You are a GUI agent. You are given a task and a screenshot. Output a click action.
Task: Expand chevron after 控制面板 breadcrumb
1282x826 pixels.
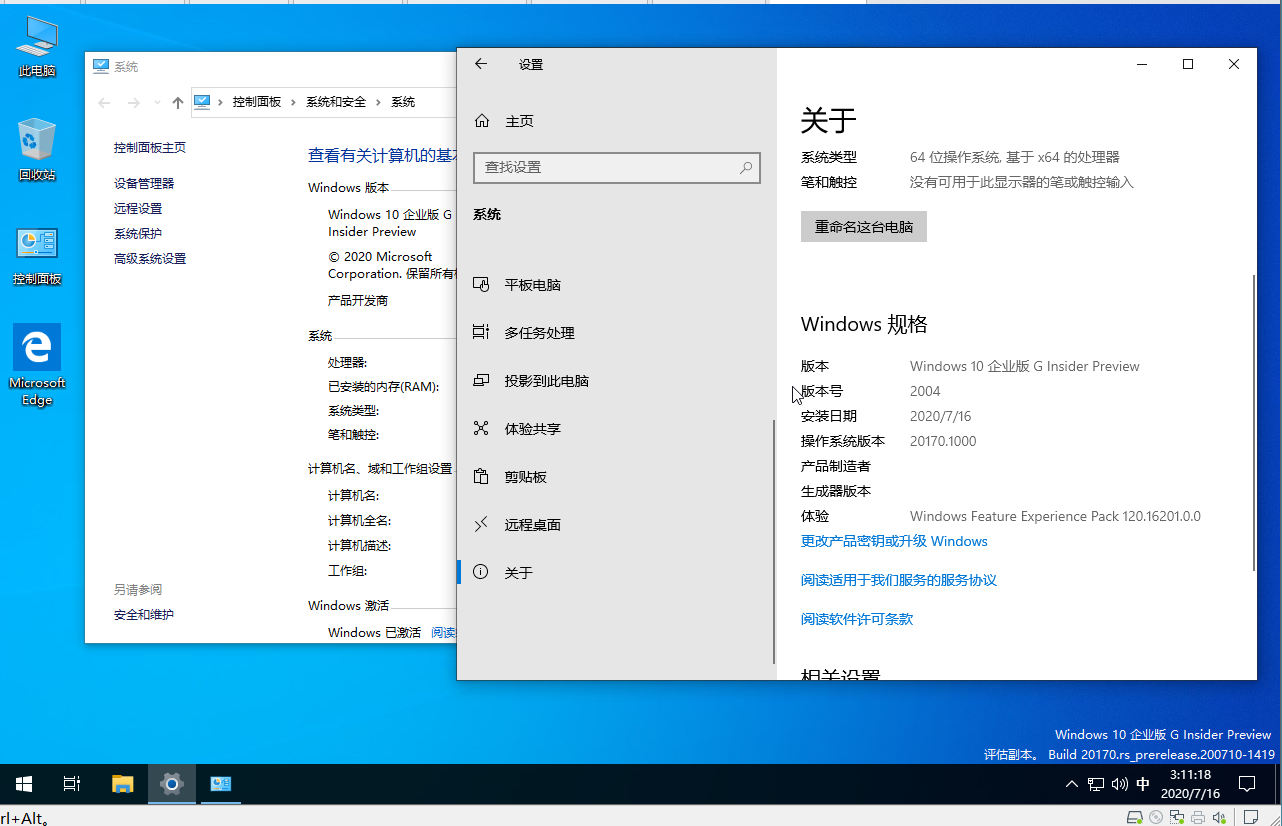(294, 102)
